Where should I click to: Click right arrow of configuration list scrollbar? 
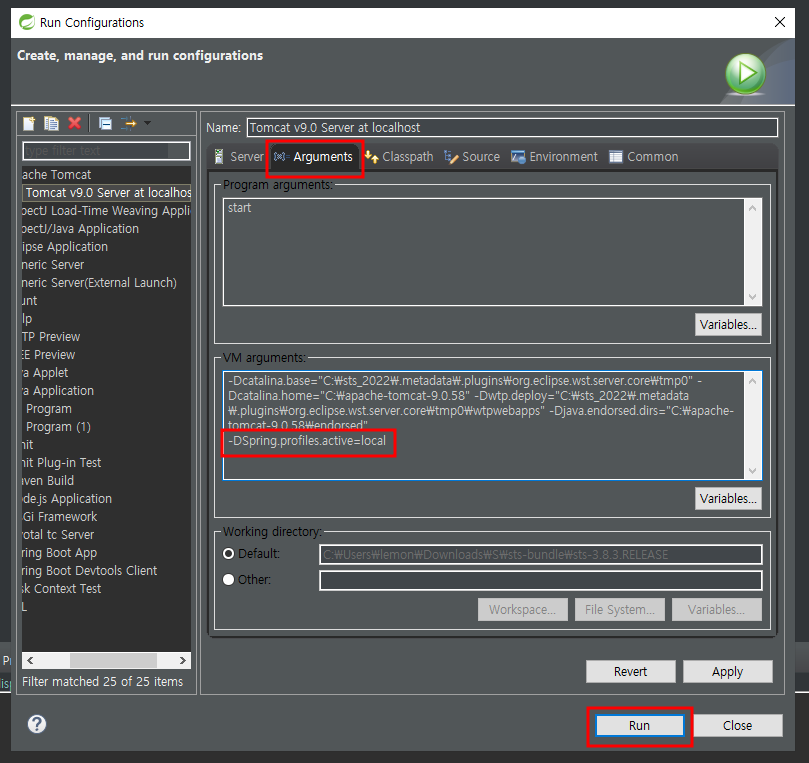click(182, 660)
